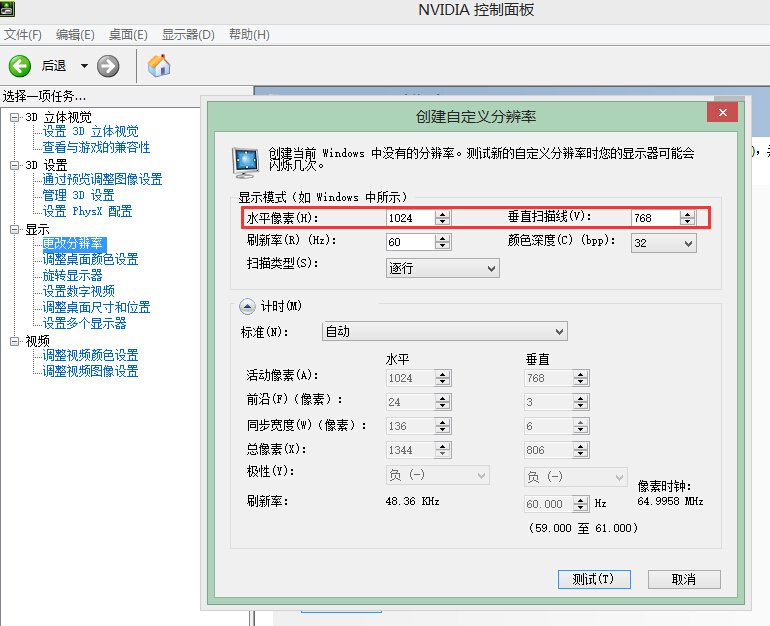Collapse the 3D 设置 tree node
The image size is (770, 626).
coord(15,165)
